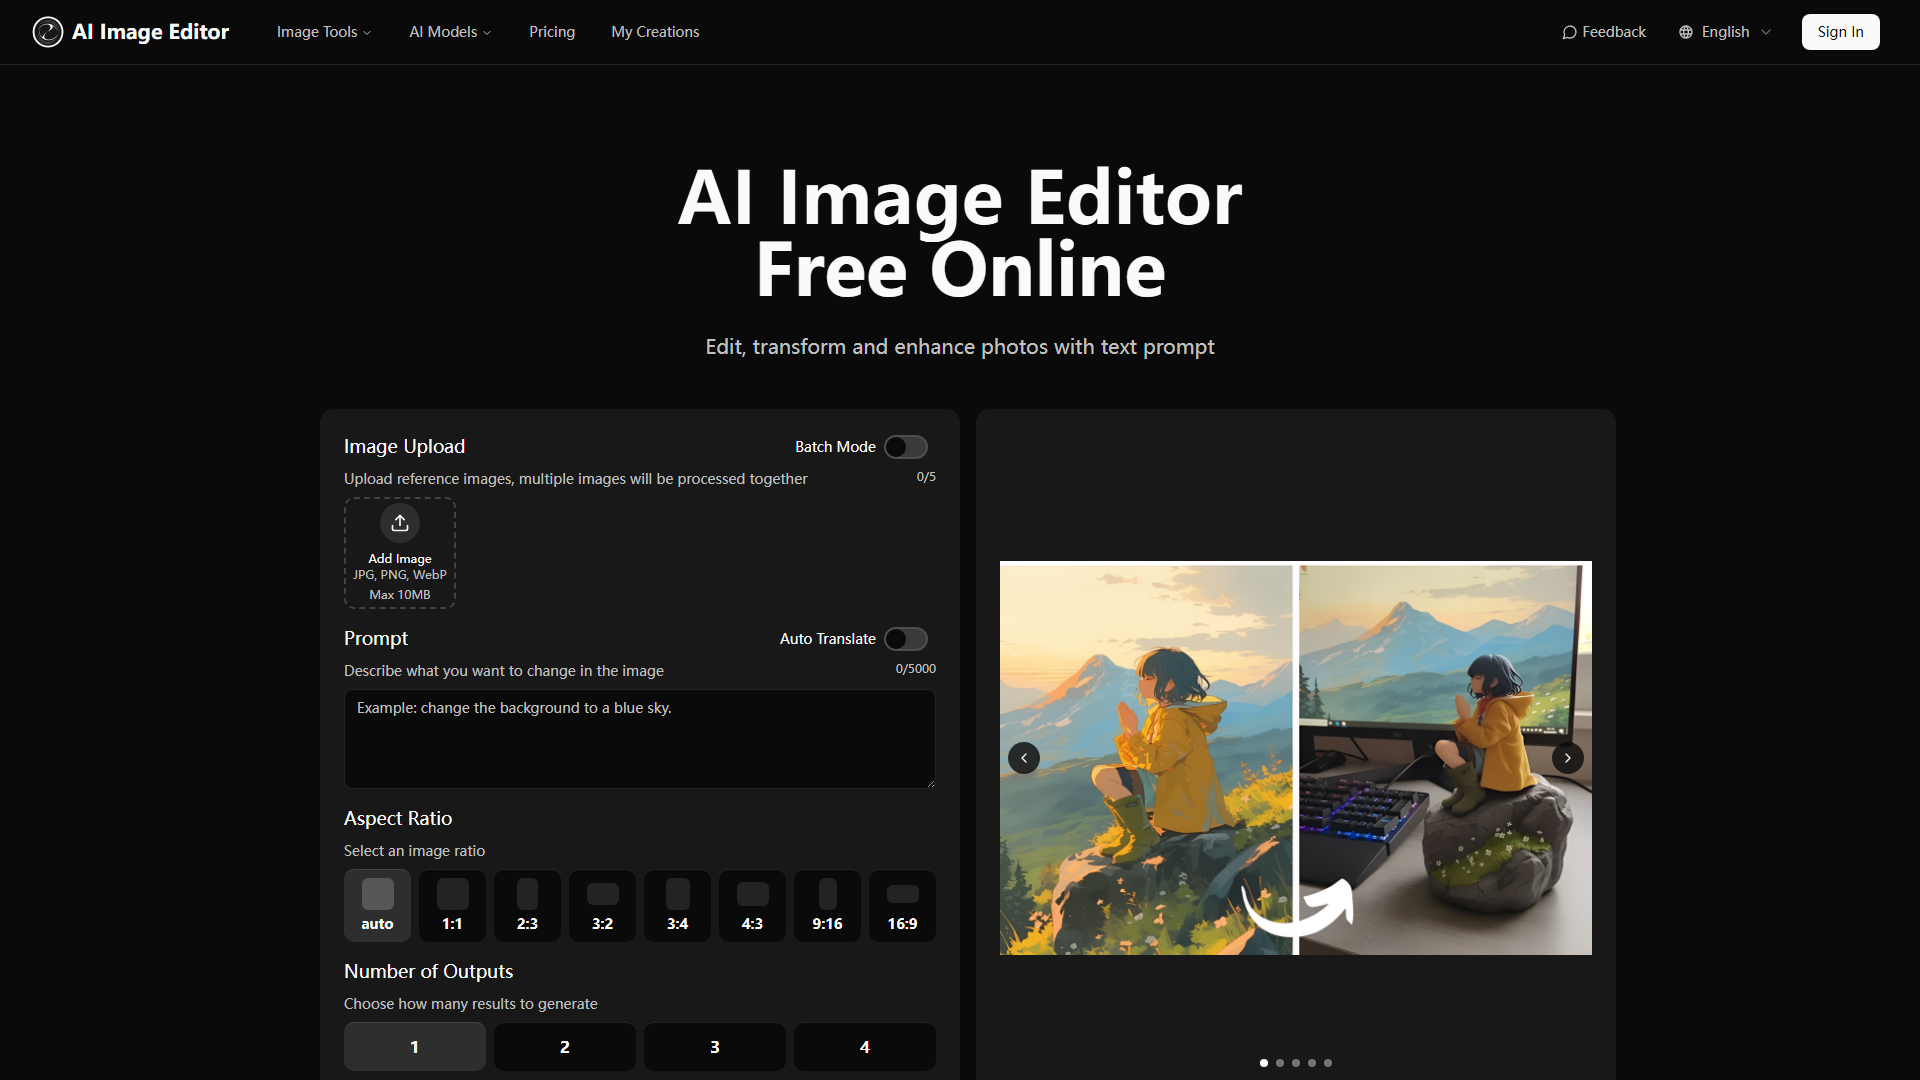Select the auto aspect ratio option
The width and height of the screenshot is (1920, 1080).
click(x=377, y=905)
